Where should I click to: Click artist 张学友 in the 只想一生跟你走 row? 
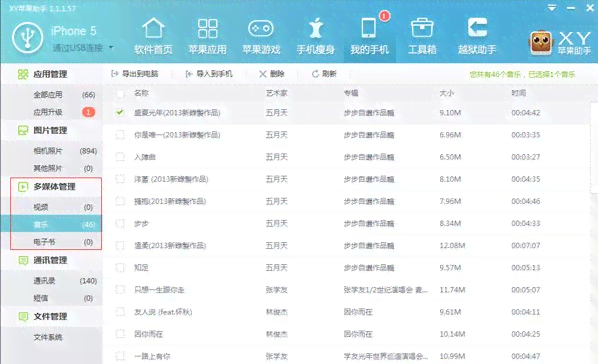(x=276, y=290)
